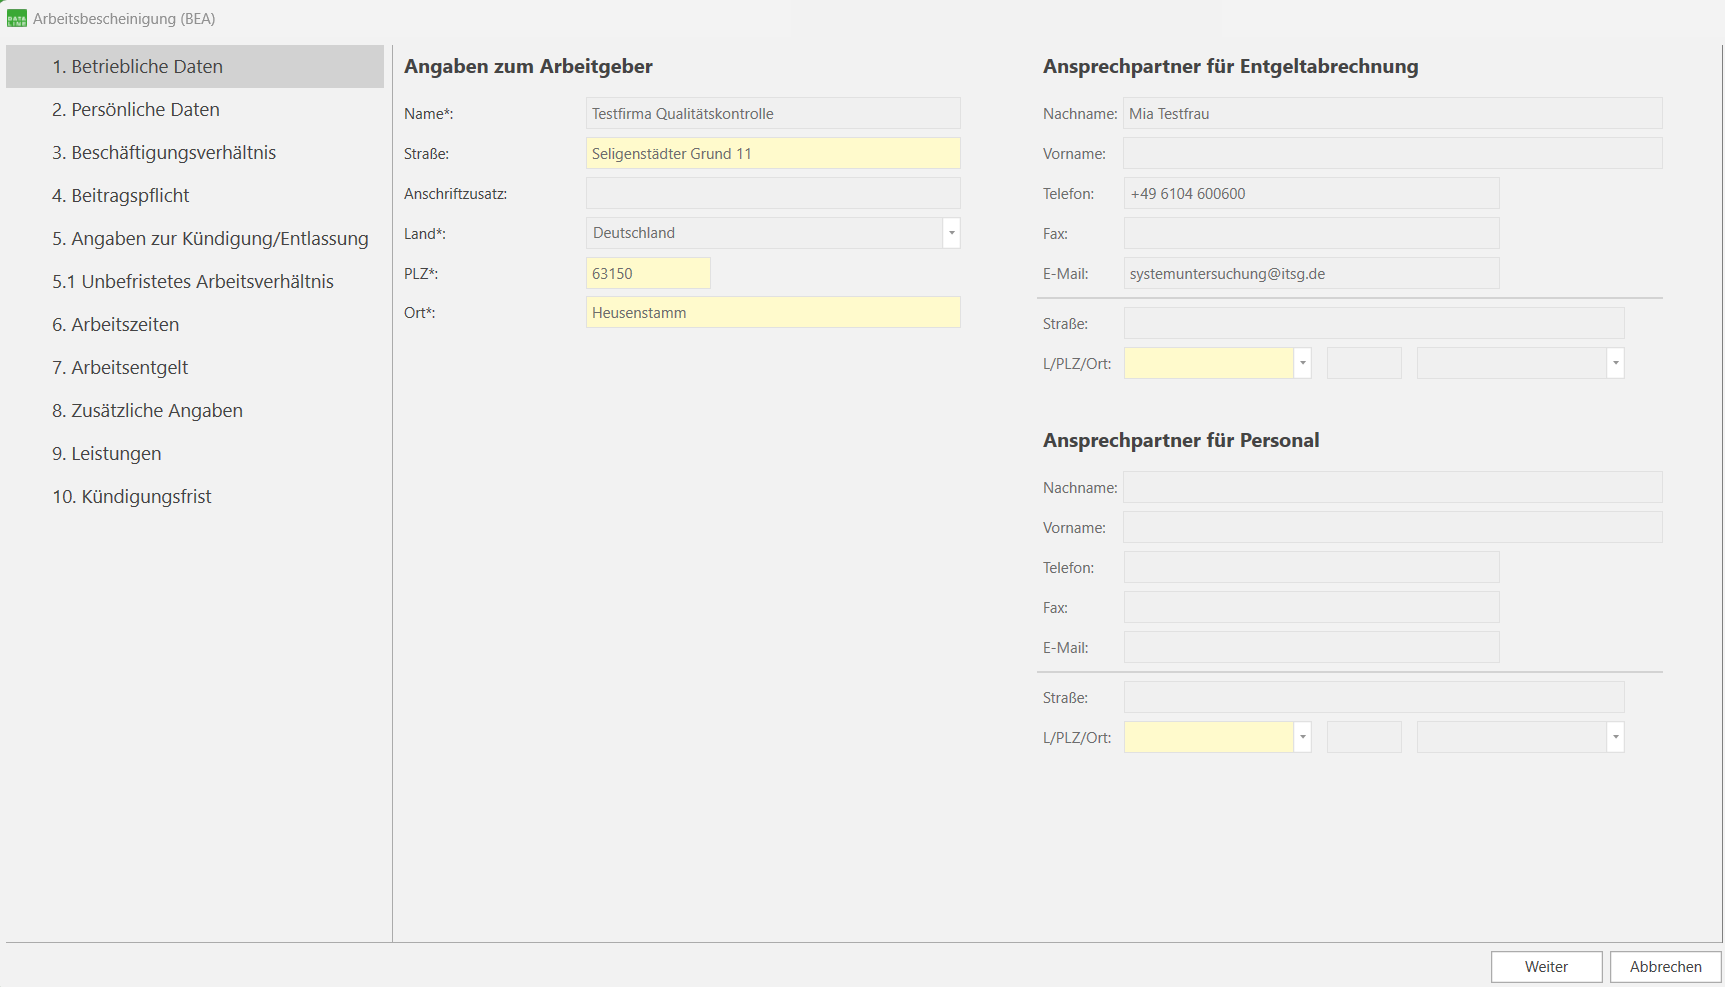Click the green BEA application icon in titlebar
1725x987 pixels.
(x=16, y=17)
